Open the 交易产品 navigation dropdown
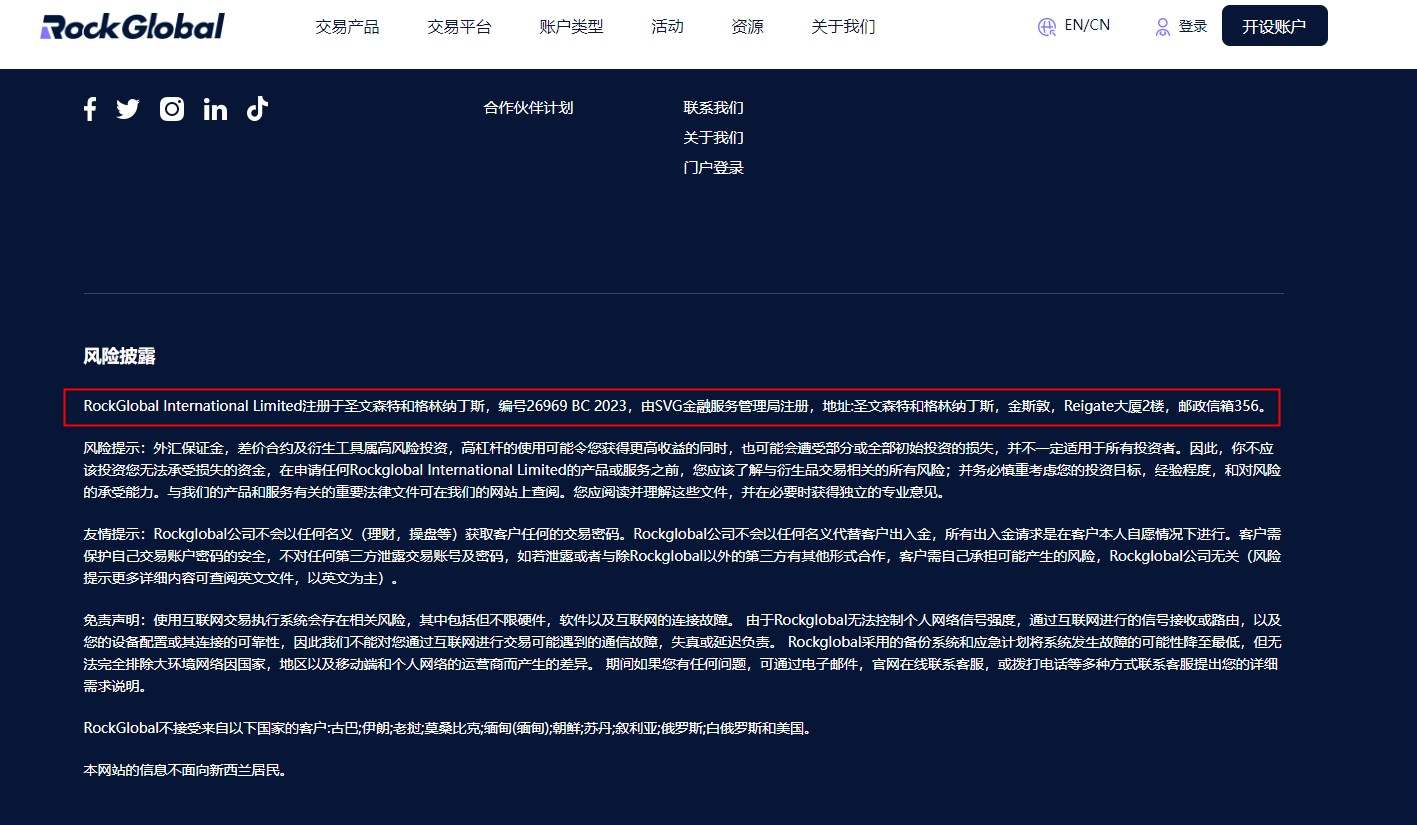Image resolution: width=1417 pixels, height=825 pixels. point(347,27)
